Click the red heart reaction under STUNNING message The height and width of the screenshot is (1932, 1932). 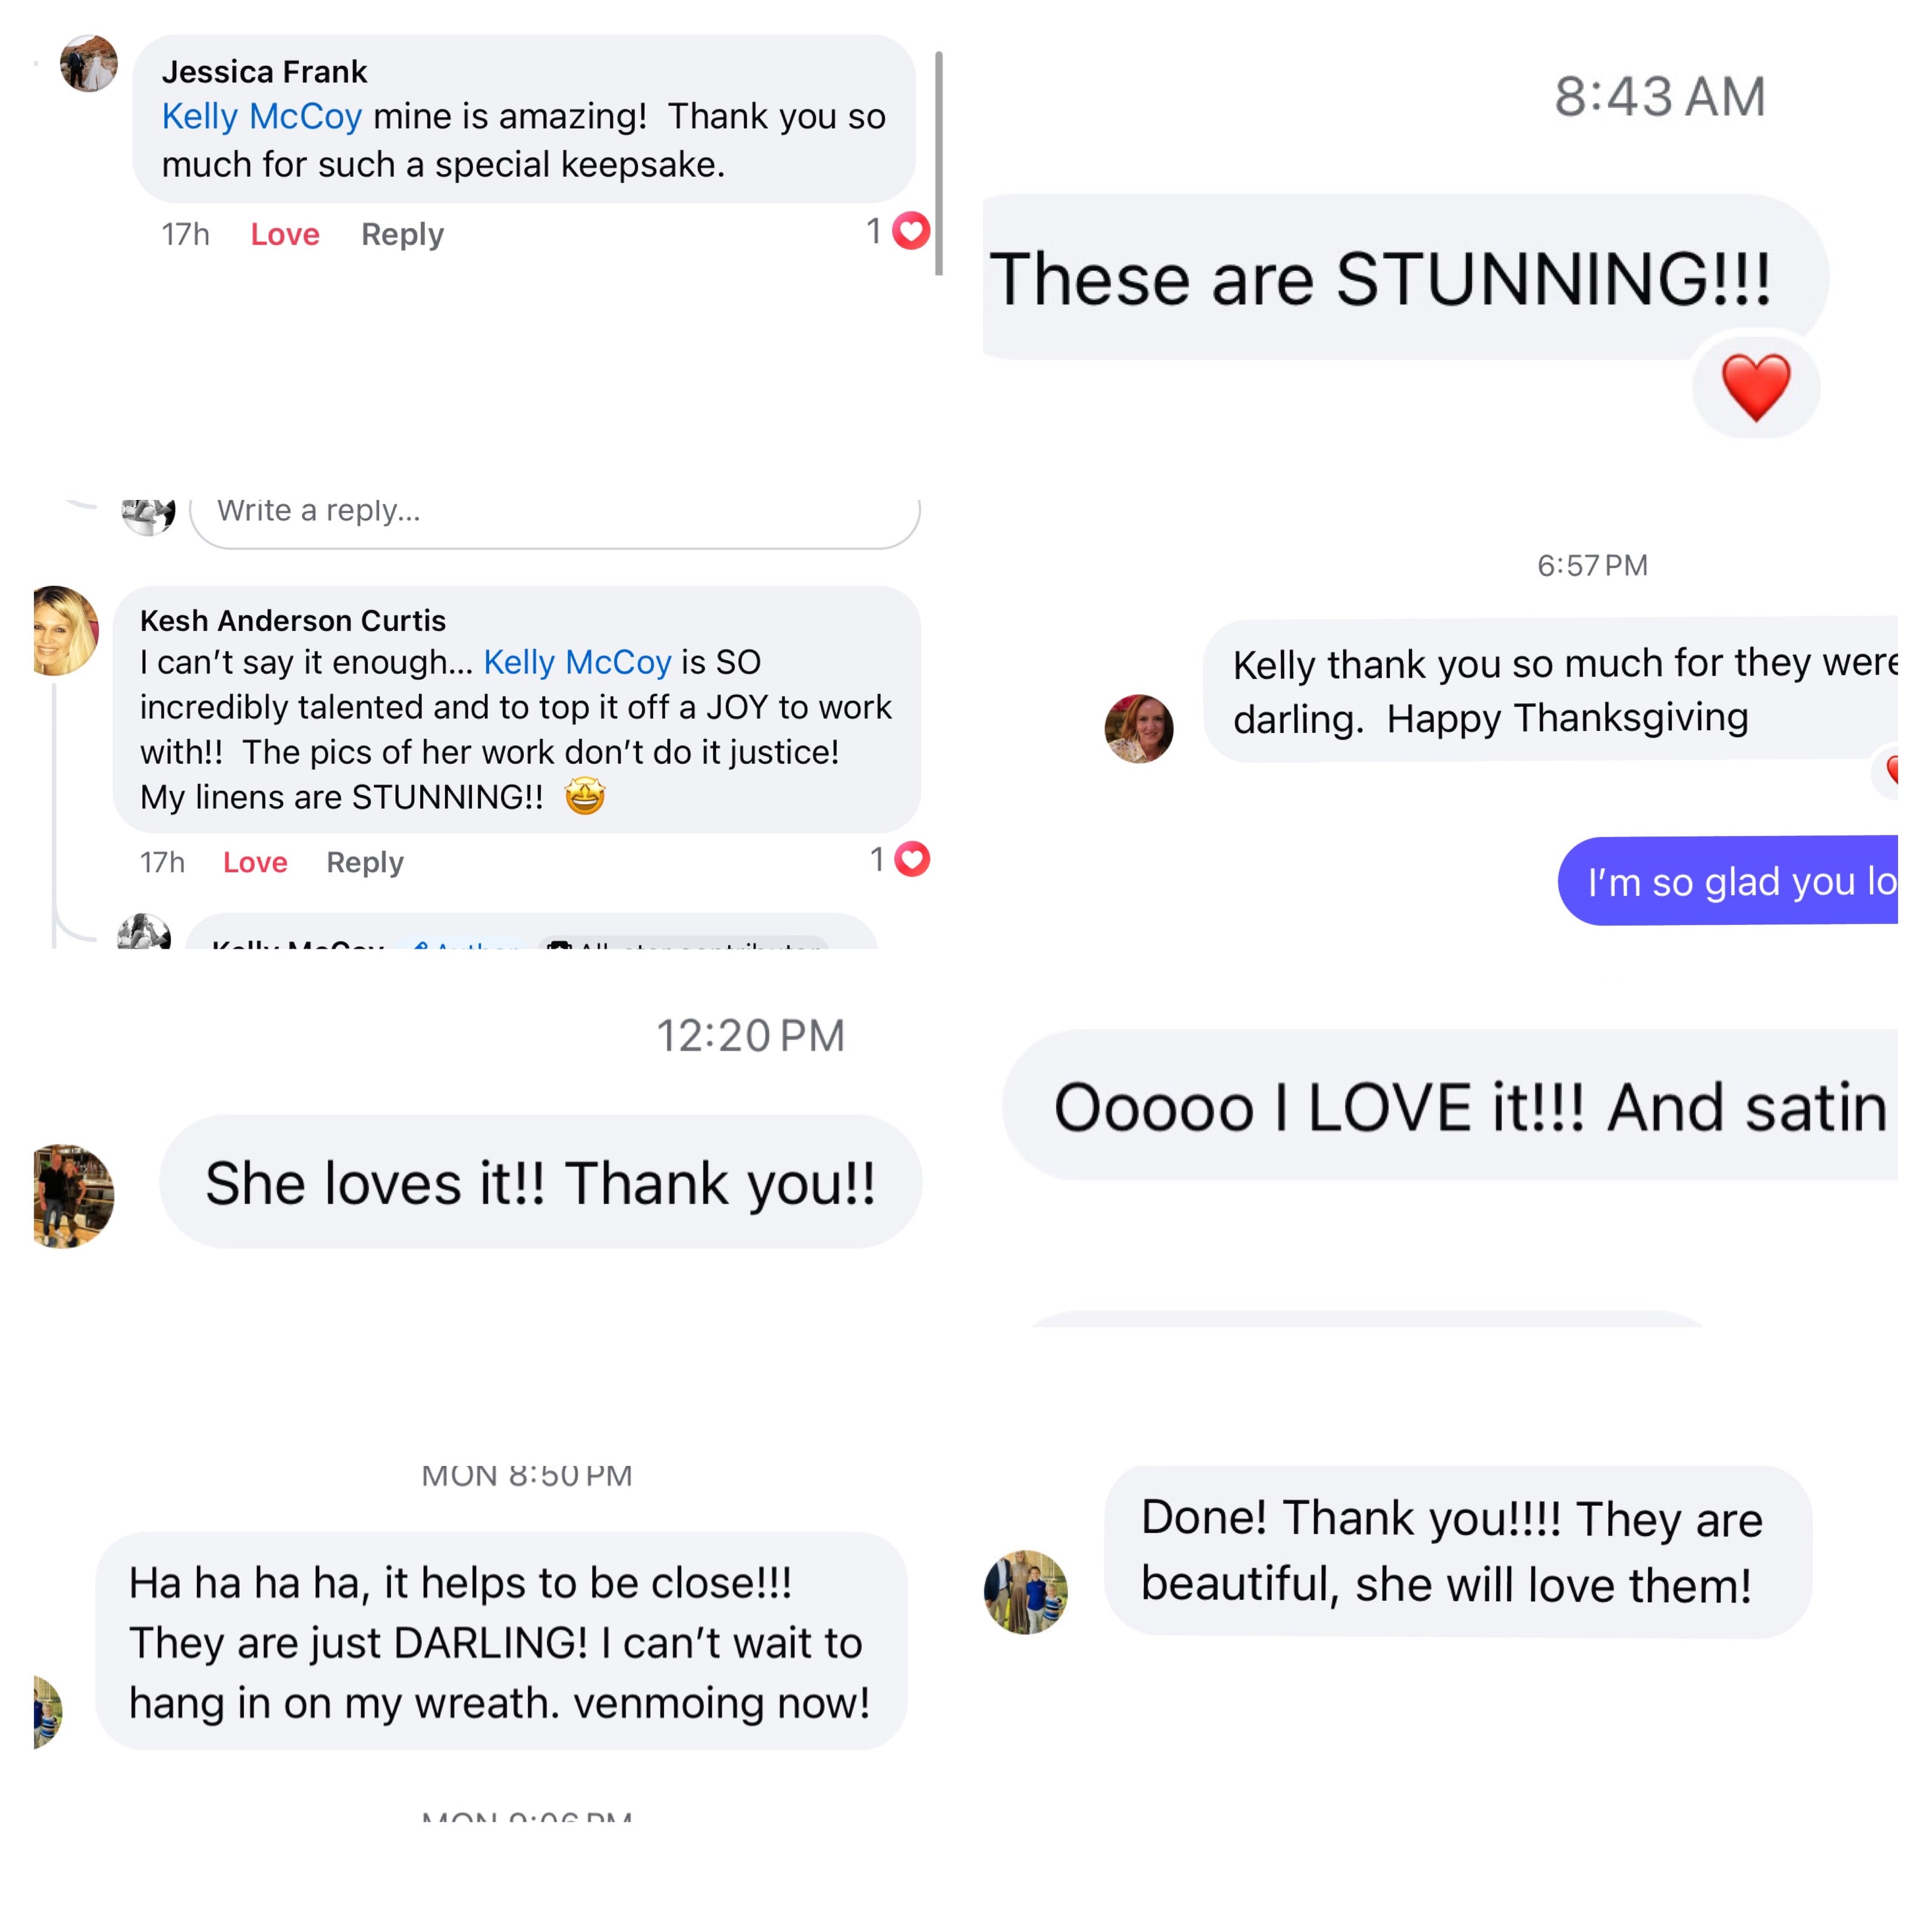tap(1755, 387)
